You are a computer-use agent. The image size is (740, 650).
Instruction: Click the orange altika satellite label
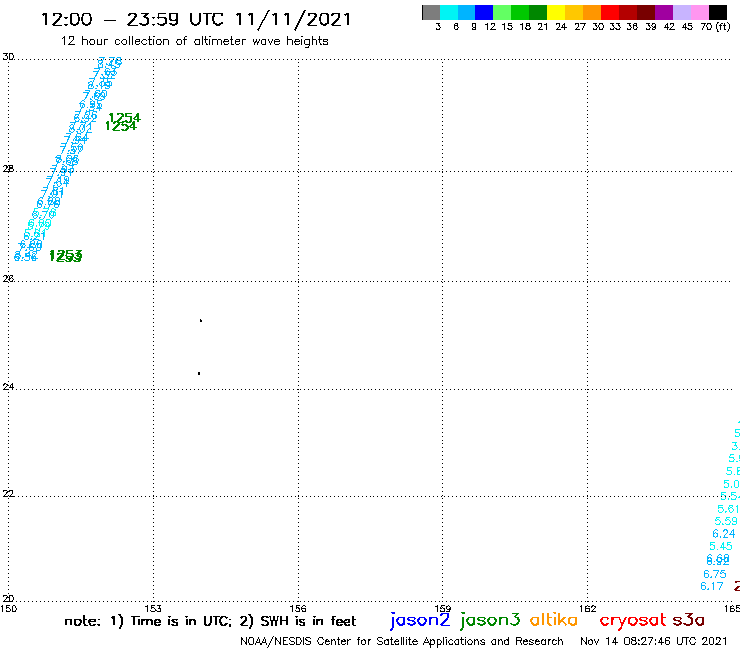[x=553, y=620]
